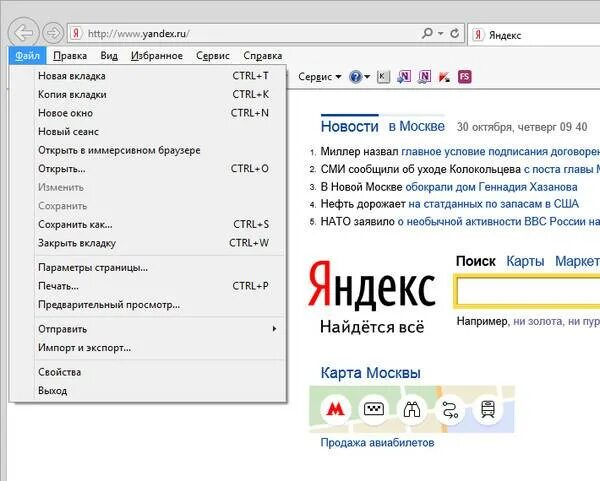The width and height of the screenshot is (600, 481).
Task: Open the address bar autocomplete dropdown arrow
Action: coord(441,34)
